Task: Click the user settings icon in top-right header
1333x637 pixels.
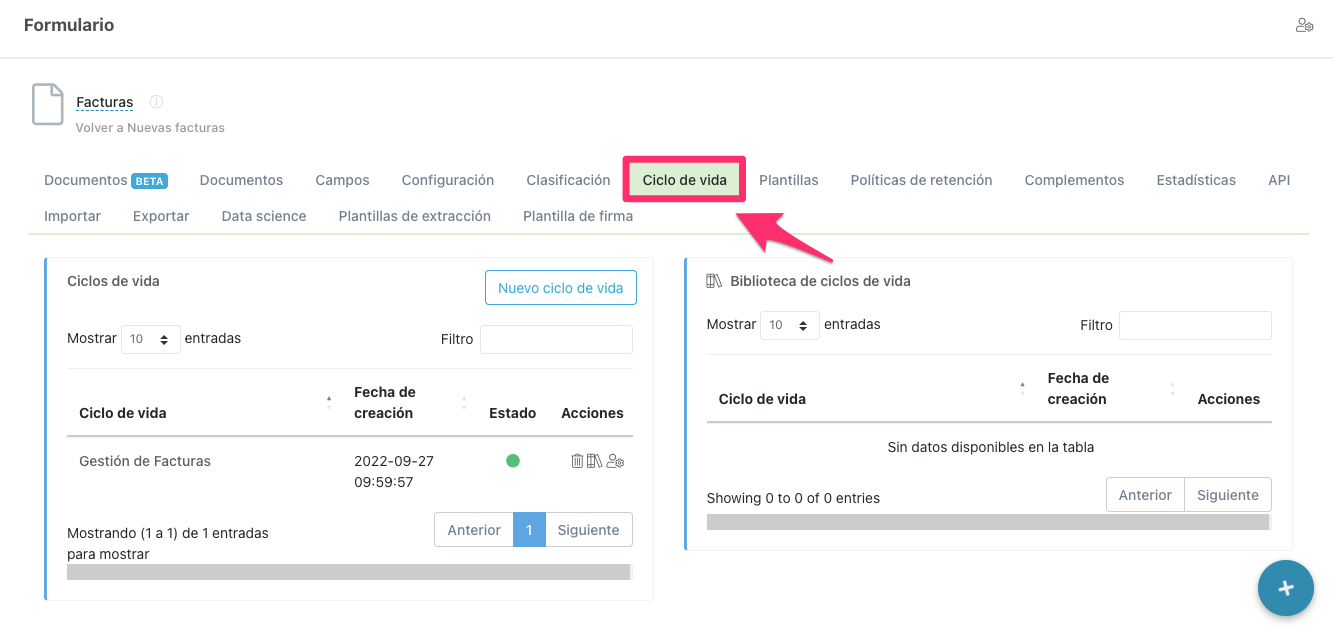Action: [1304, 26]
